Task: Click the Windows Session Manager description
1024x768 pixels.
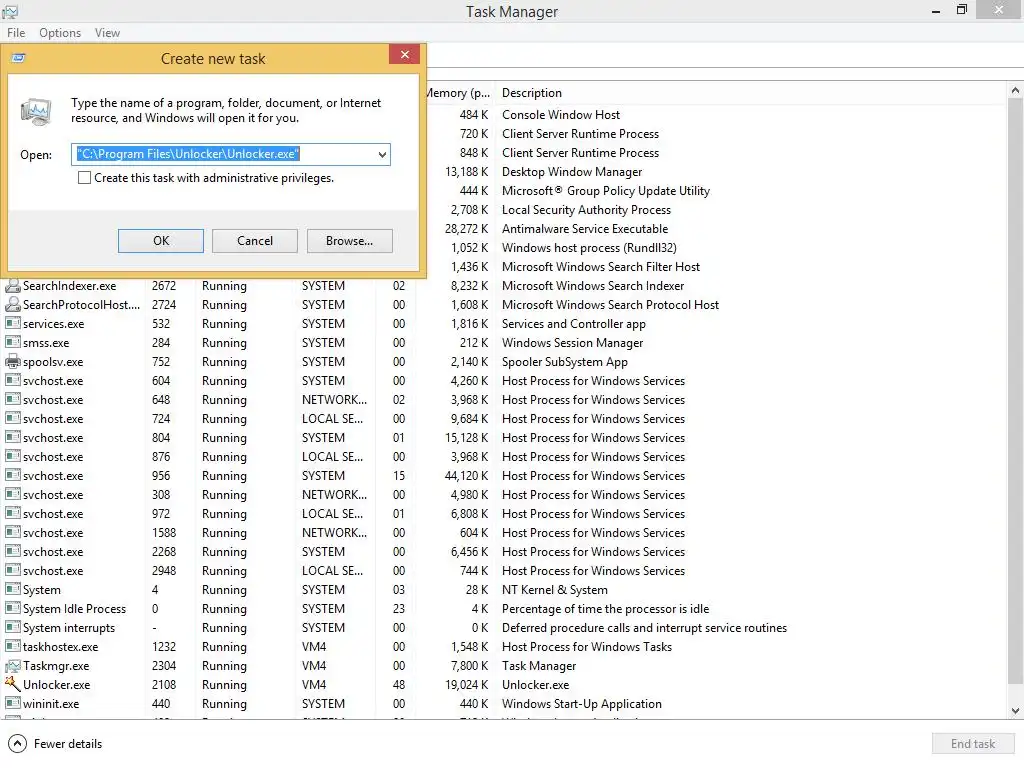Action: [572, 343]
